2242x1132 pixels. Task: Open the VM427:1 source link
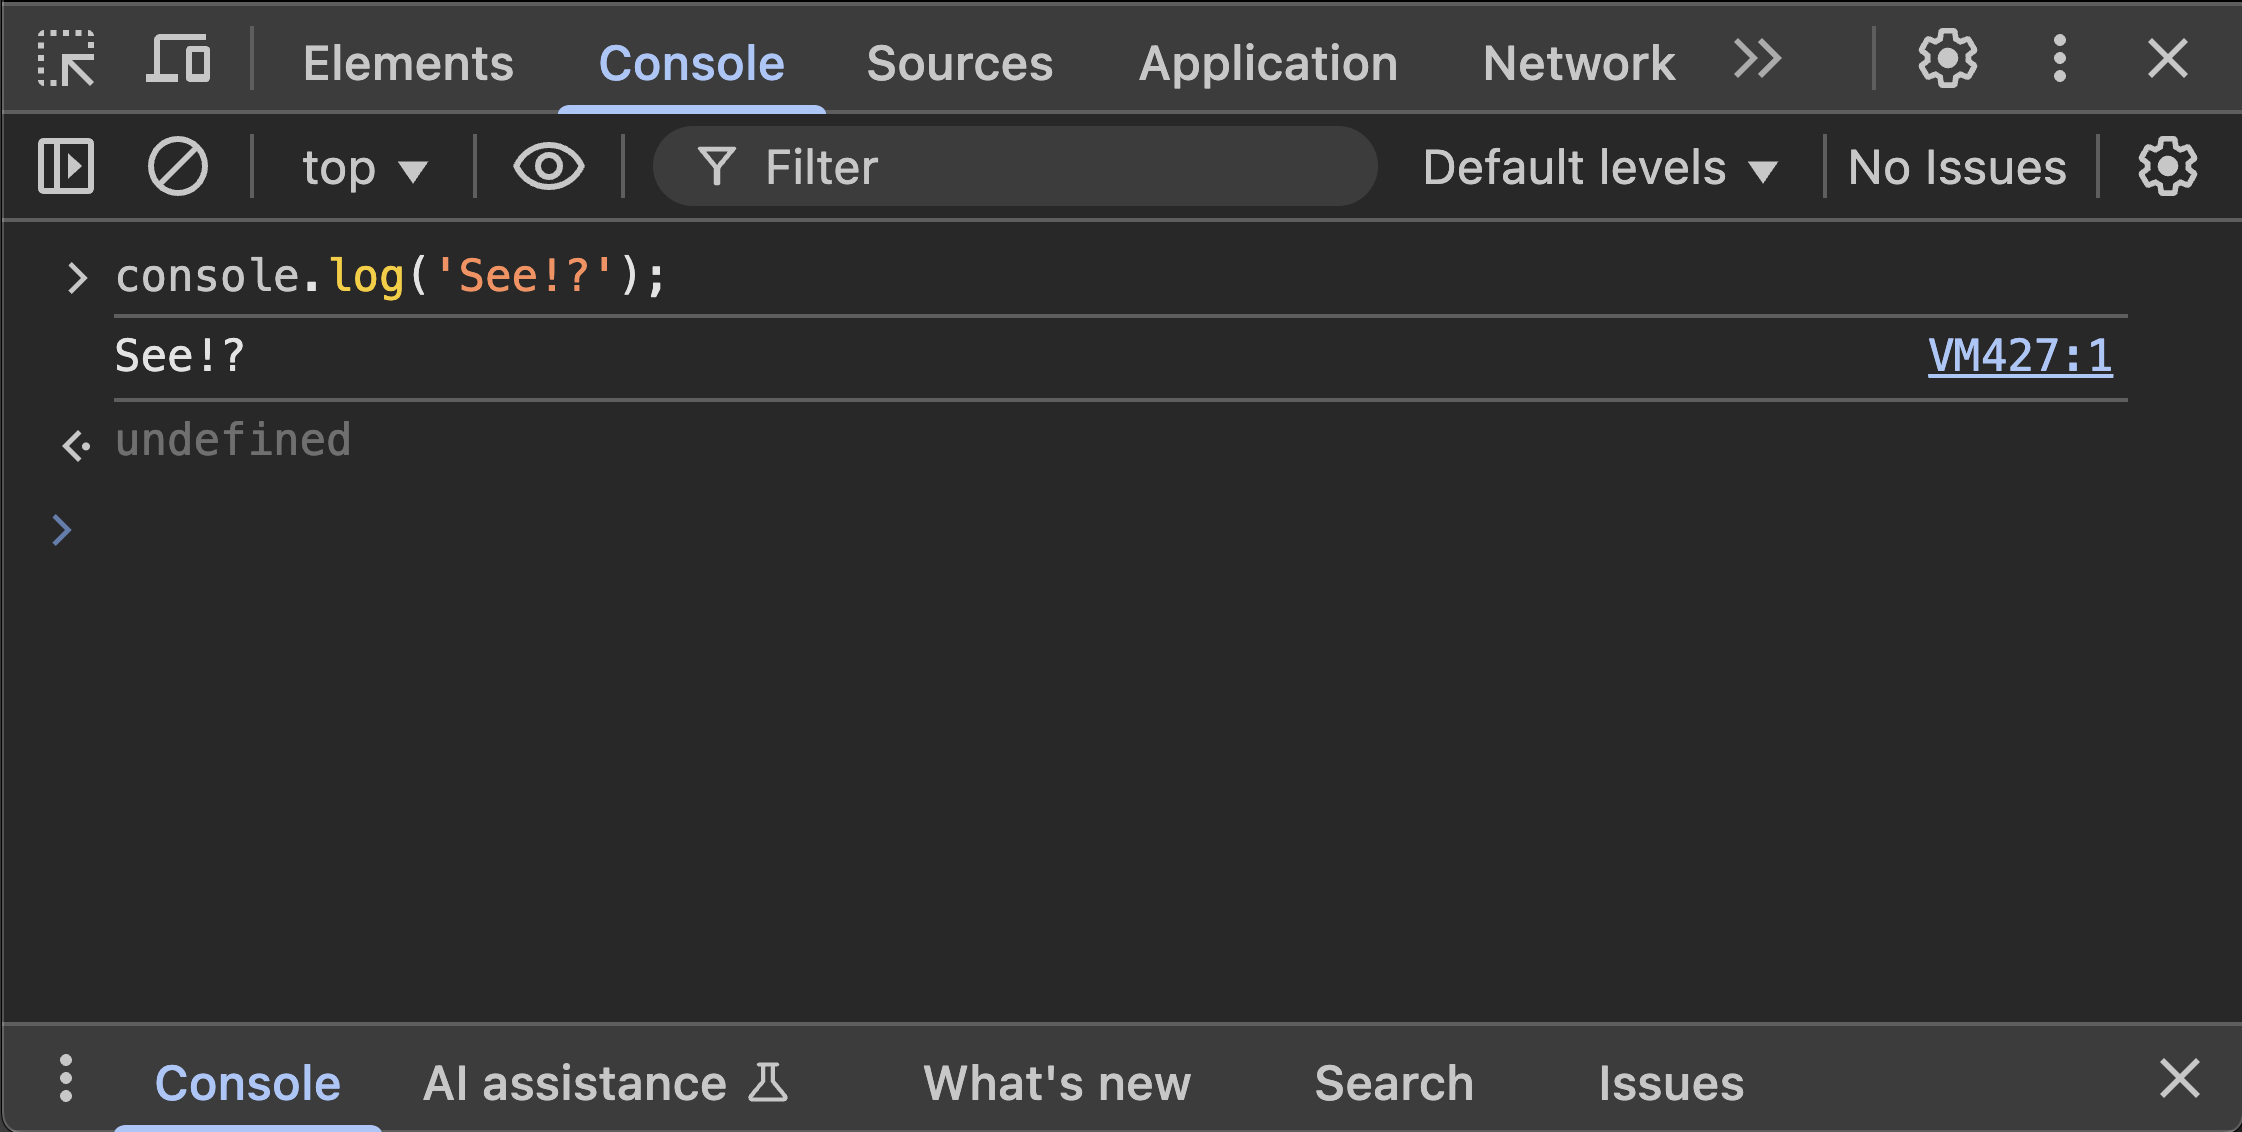click(x=2019, y=356)
